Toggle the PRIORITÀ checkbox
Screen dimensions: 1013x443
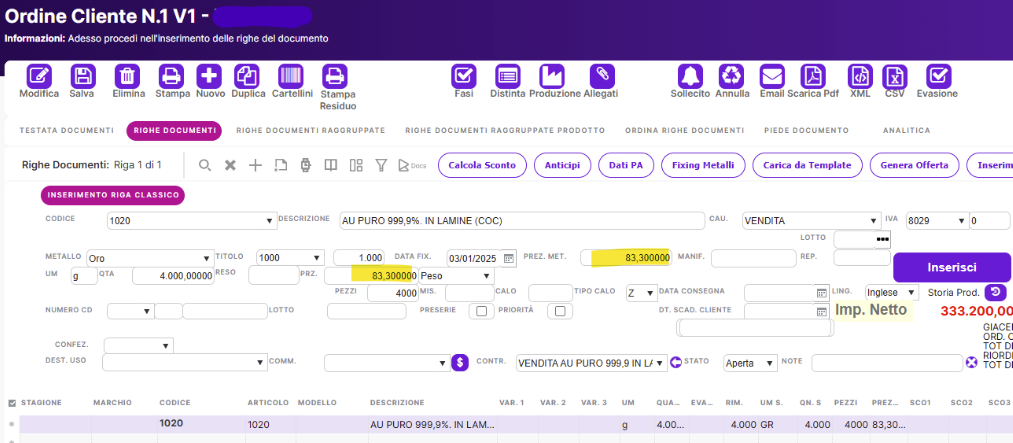559,311
